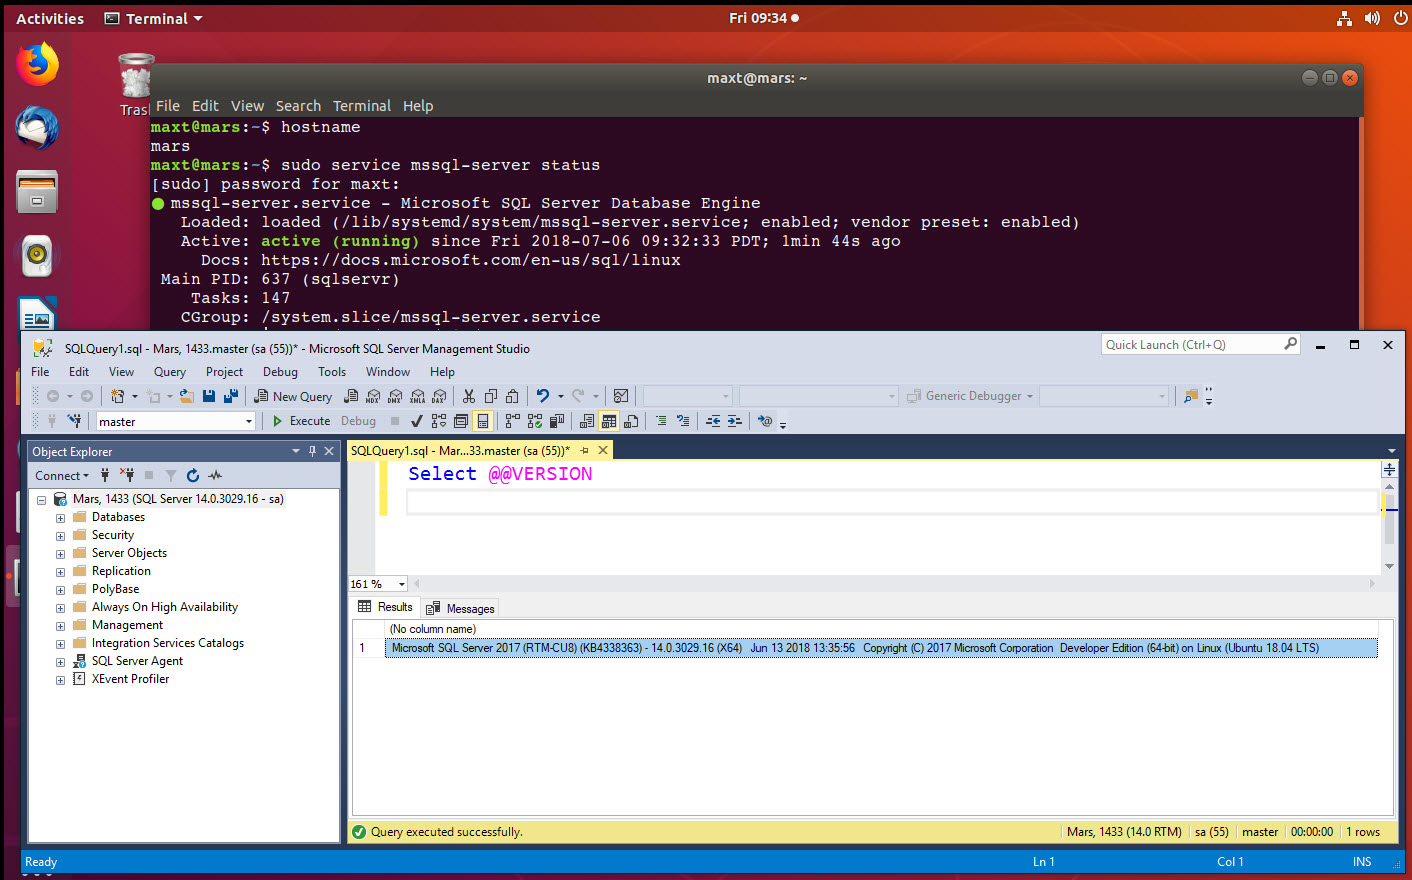Open Terminal window's Search menu
The image size is (1412, 880).
click(x=298, y=106)
